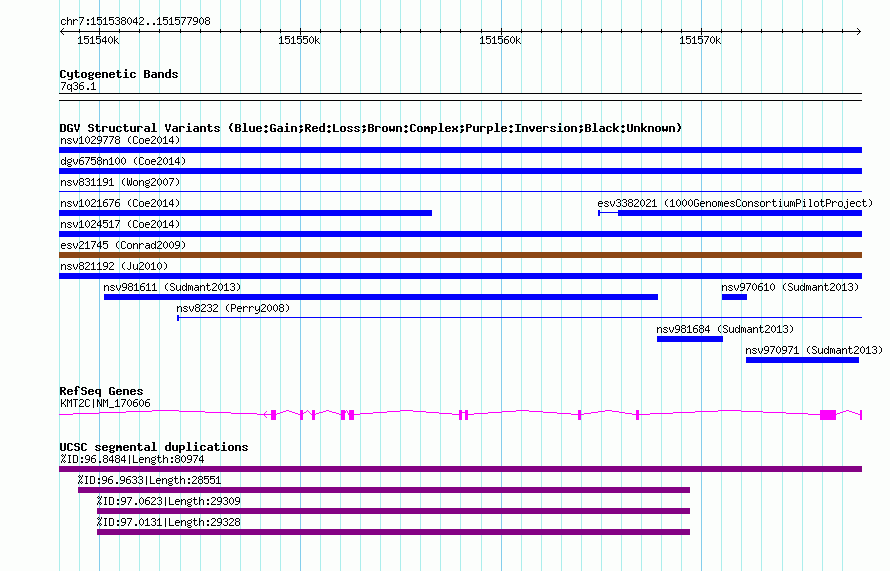Click the 151560k ruler tick label
The image size is (890, 571).
pyautogui.click(x=500, y=40)
